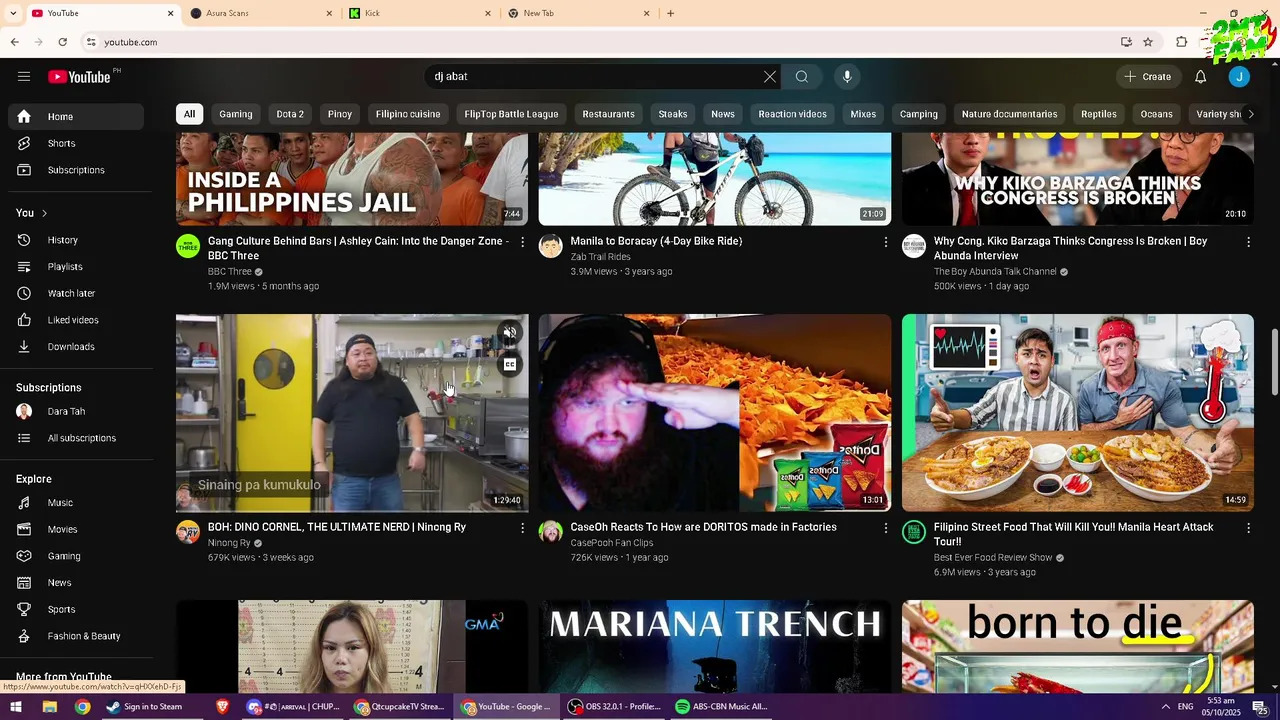Open Dara Tah subscription channel

76,411
